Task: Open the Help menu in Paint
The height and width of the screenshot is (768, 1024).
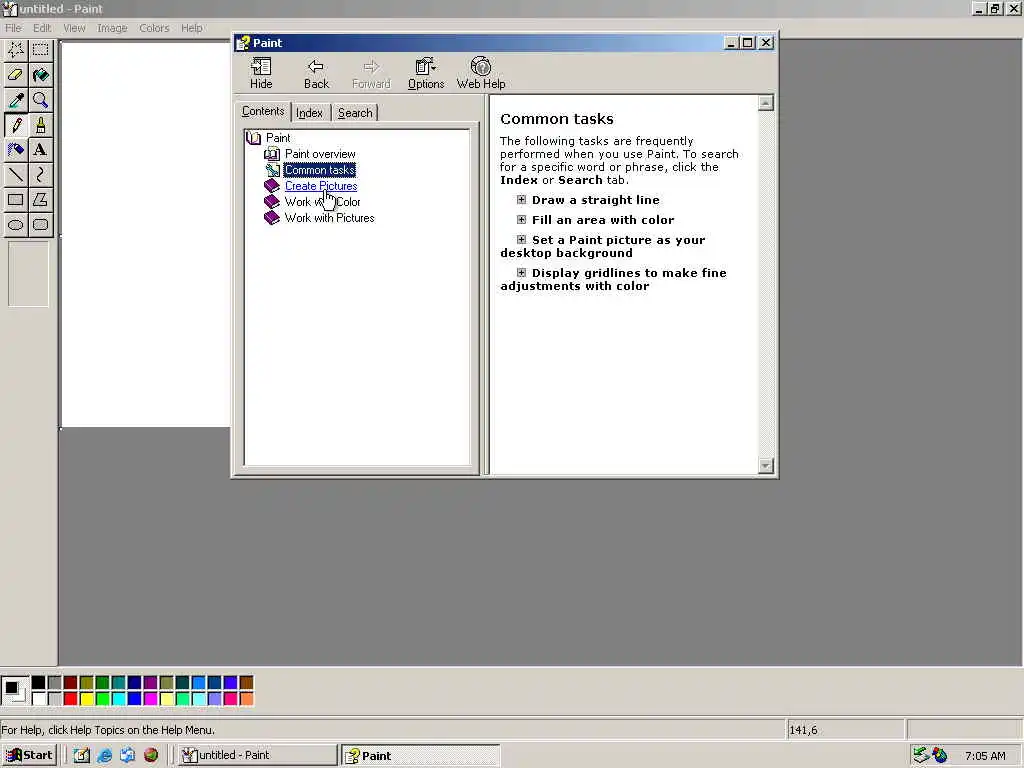Action: coord(191,28)
